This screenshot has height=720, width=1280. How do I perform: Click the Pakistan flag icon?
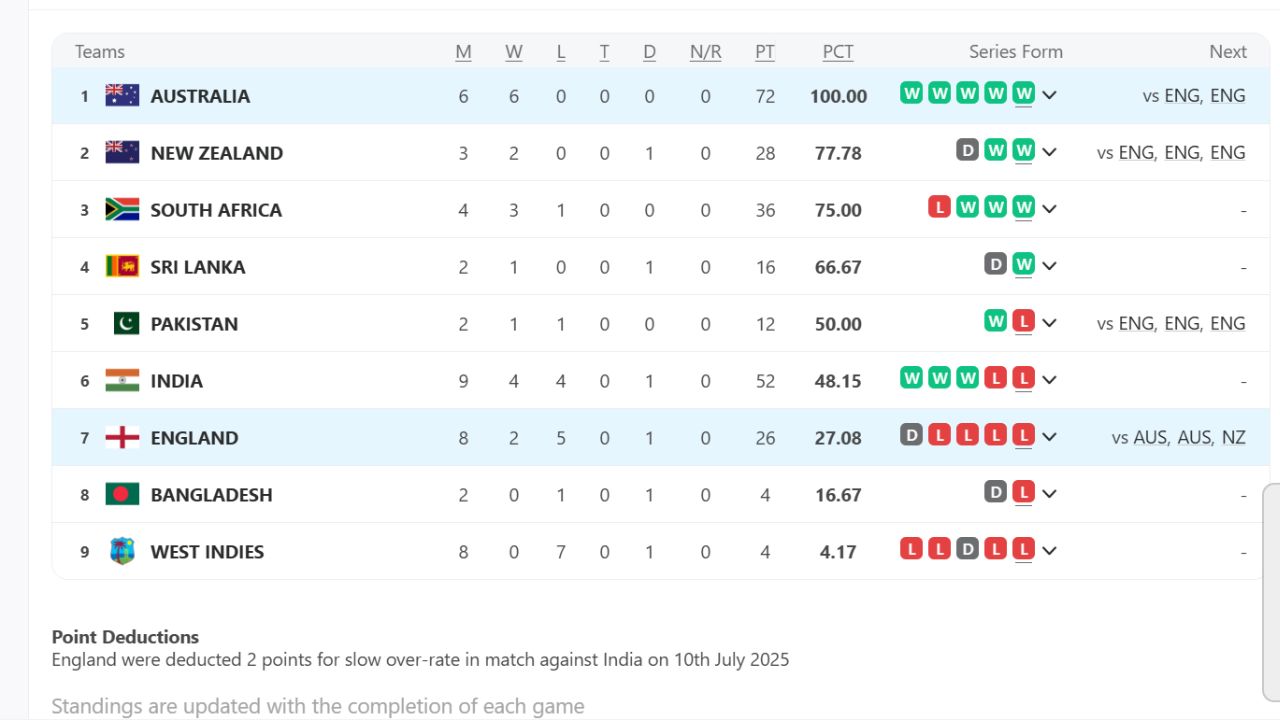(x=121, y=323)
